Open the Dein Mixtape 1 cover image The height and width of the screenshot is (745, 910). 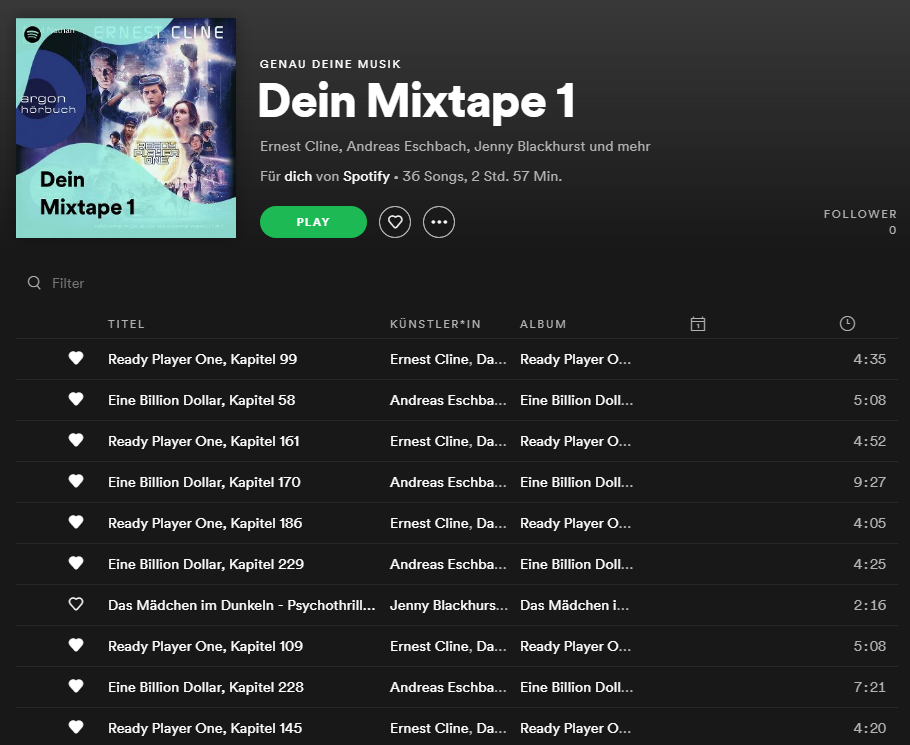(126, 128)
